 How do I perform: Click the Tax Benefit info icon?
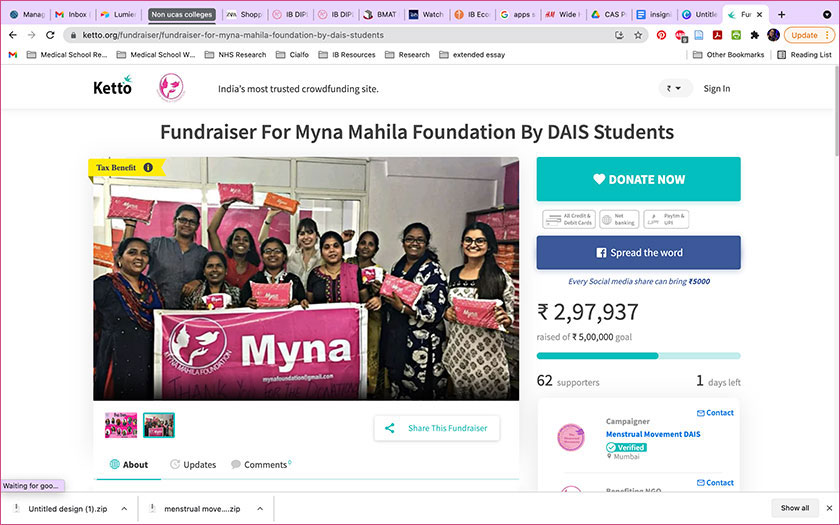pyautogui.click(x=148, y=168)
